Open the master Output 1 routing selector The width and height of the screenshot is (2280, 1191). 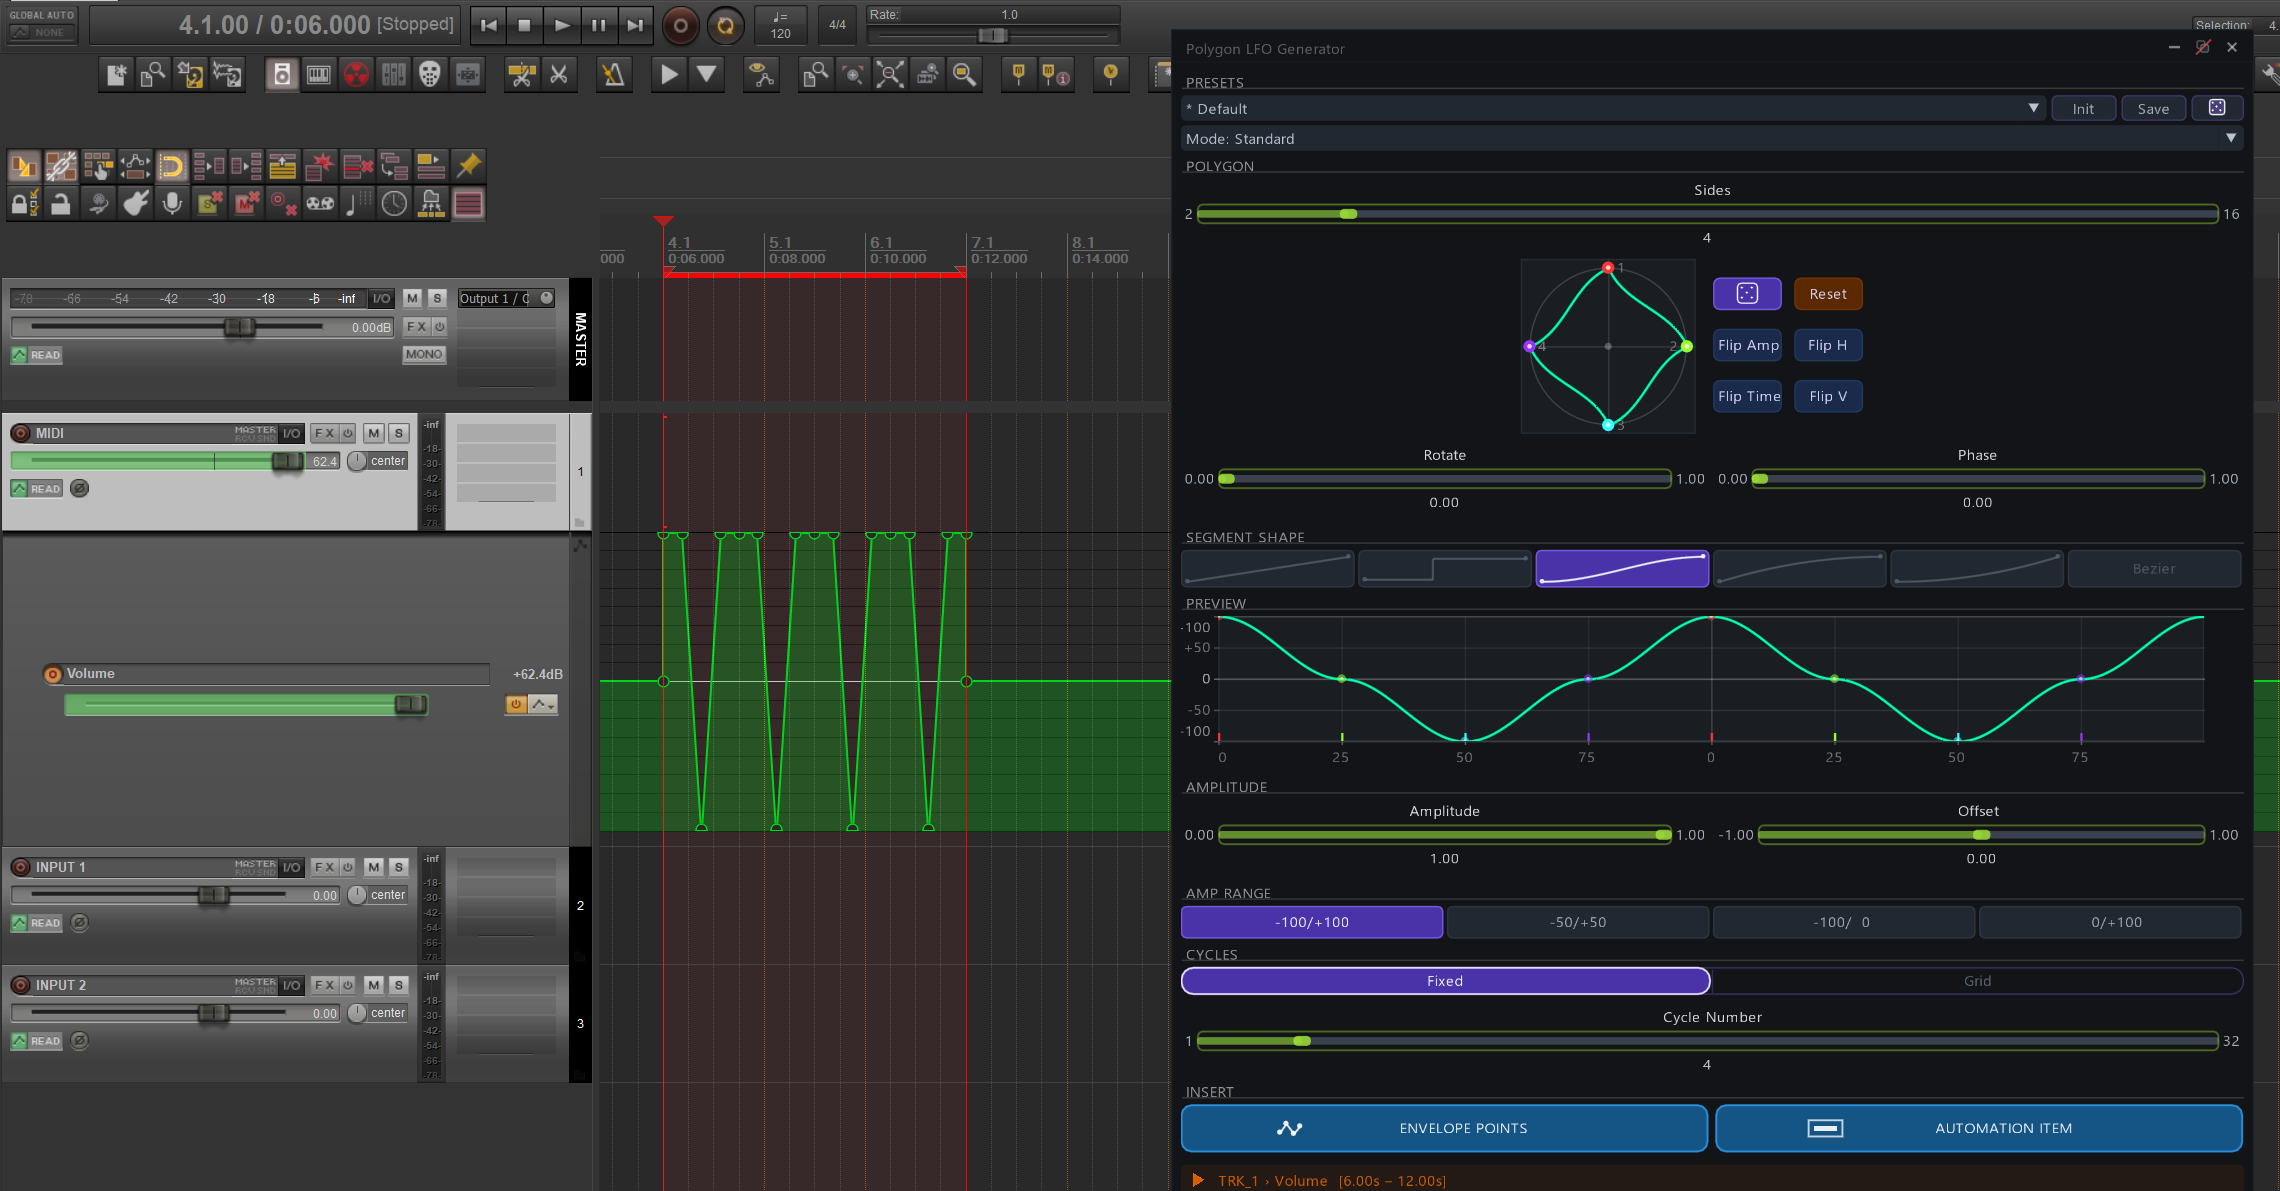point(506,298)
